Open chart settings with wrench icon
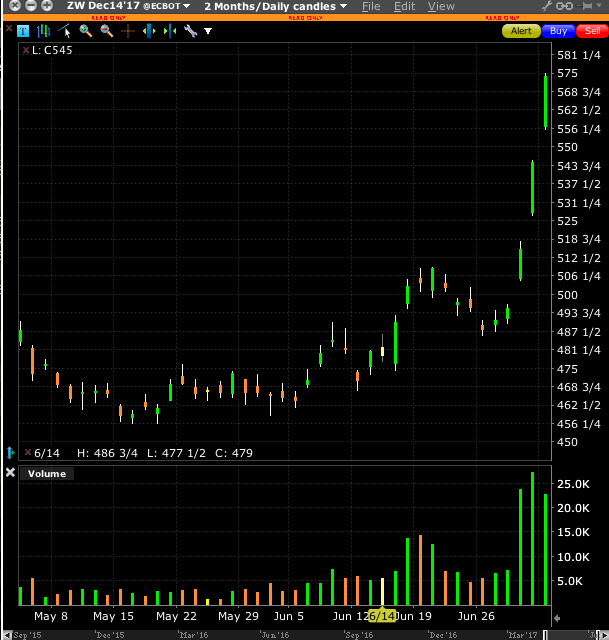The height and width of the screenshot is (640, 609). (189, 31)
